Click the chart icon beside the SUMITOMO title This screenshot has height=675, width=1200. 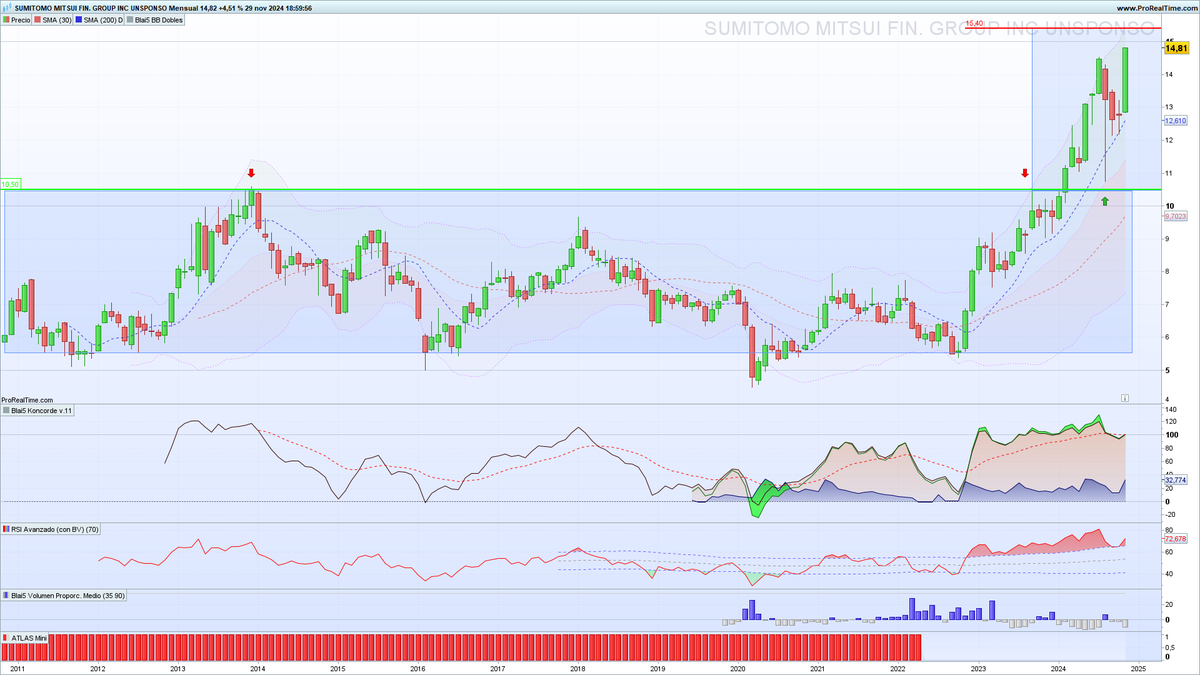[8, 7]
